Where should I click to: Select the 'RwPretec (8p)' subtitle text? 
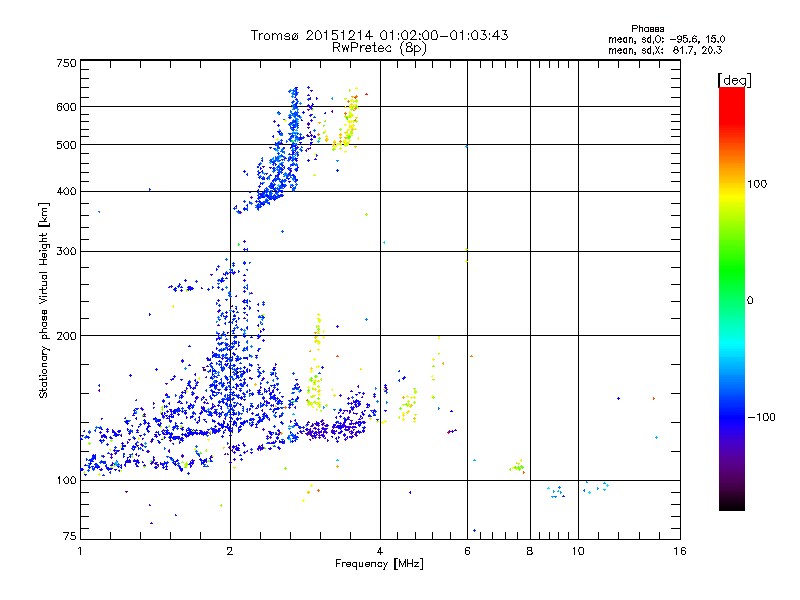[x=379, y=48]
